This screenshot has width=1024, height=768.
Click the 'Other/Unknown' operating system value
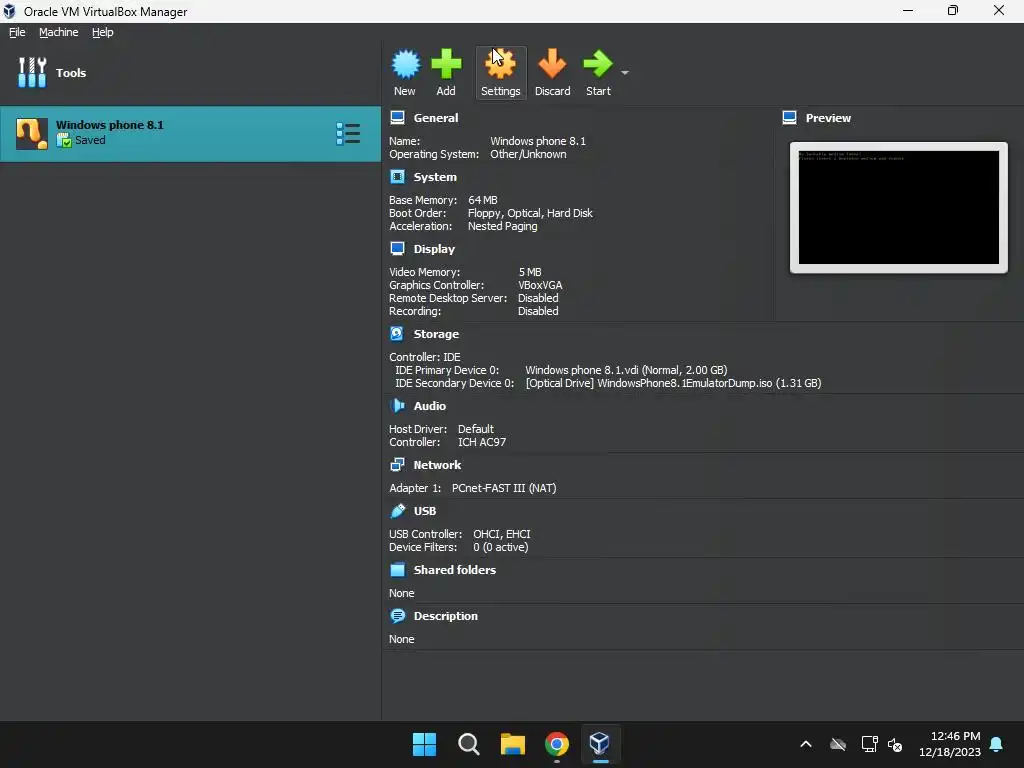tap(528, 154)
